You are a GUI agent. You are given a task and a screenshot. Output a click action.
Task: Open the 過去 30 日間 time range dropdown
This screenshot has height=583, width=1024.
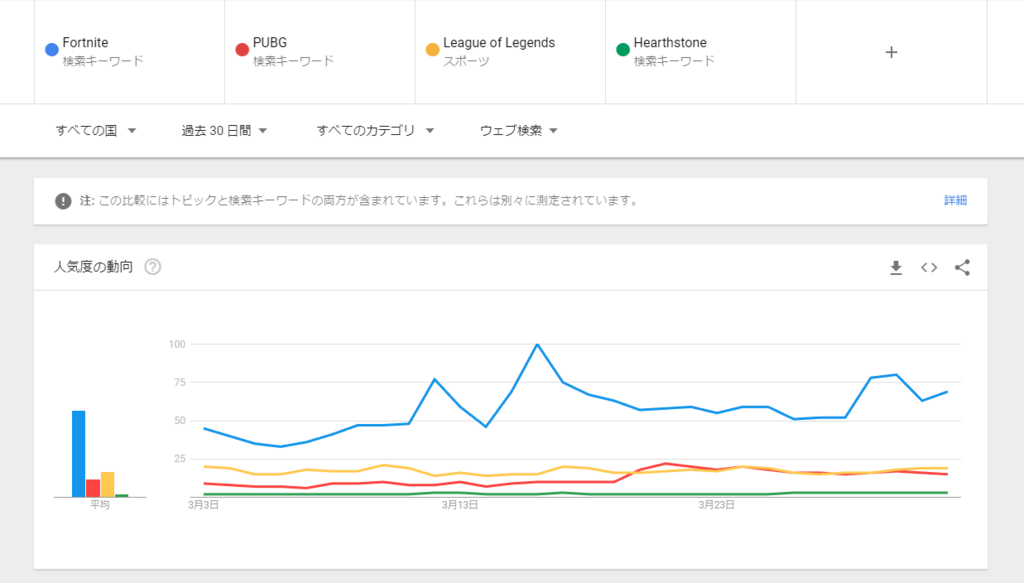click(224, 131)
